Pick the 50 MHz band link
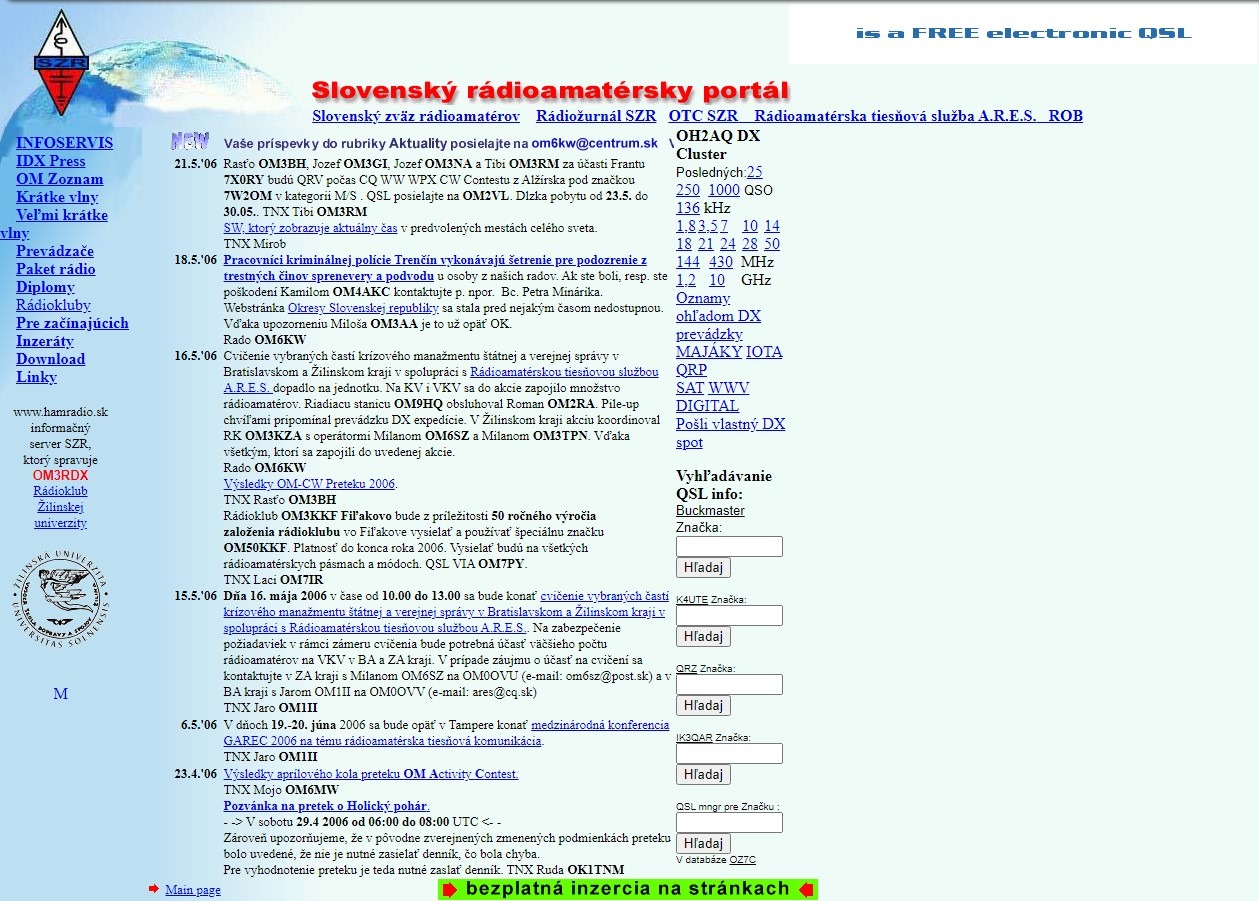Viewport: 1259px width, 901px height. click(x=772, y=244)
